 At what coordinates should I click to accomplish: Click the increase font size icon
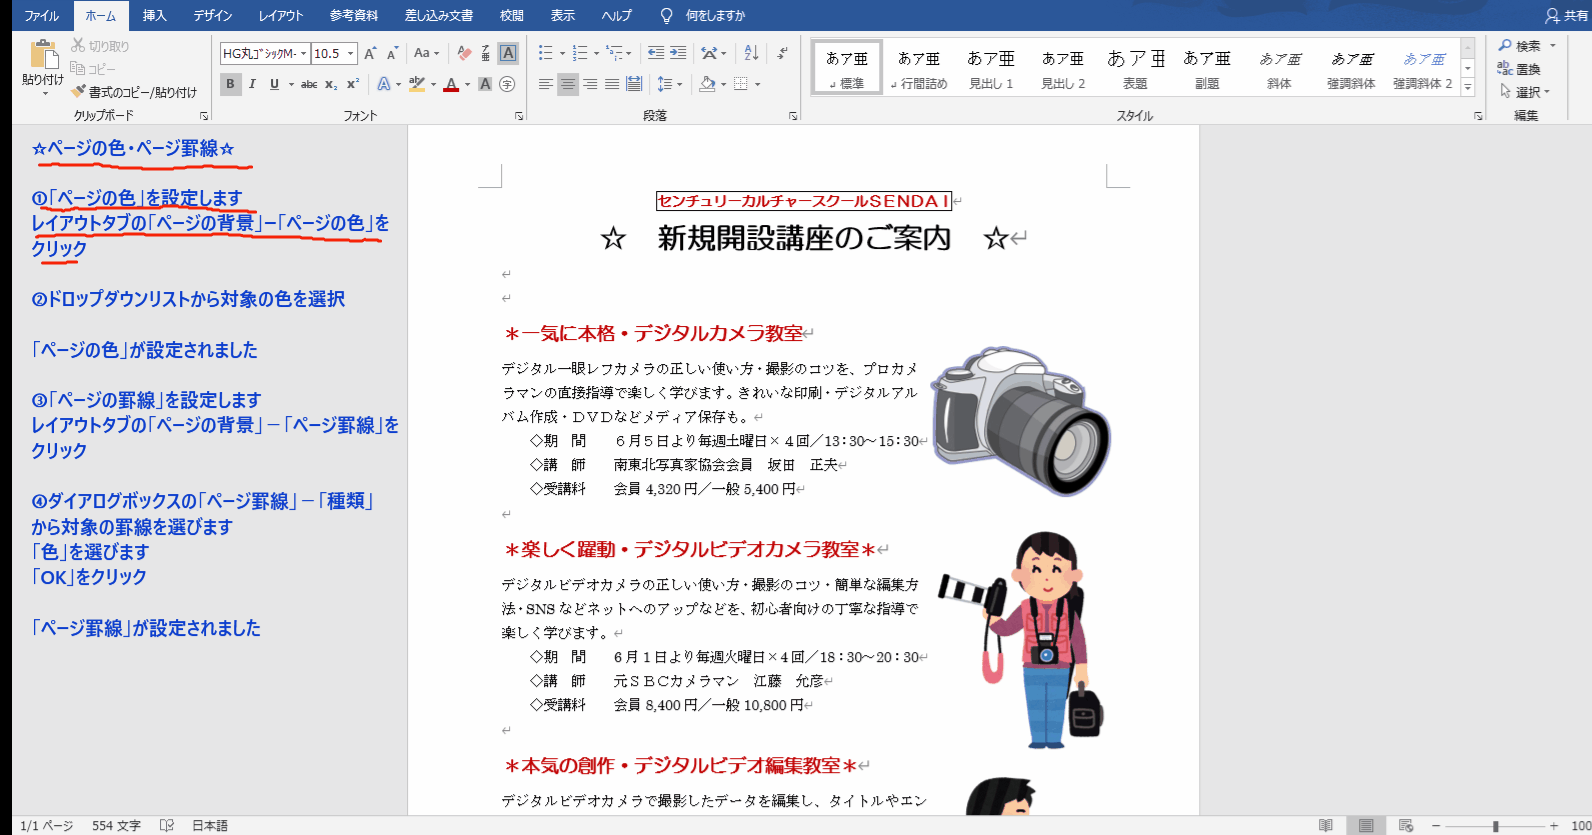click(370, 53)
